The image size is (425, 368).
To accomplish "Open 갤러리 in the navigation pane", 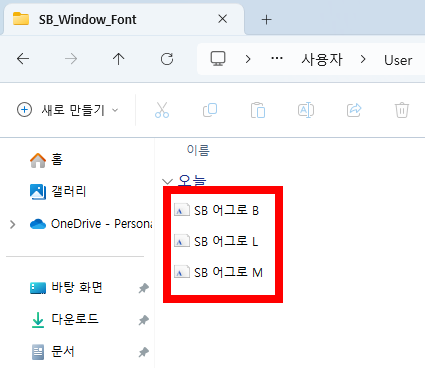I will click(x=58, y=192).
